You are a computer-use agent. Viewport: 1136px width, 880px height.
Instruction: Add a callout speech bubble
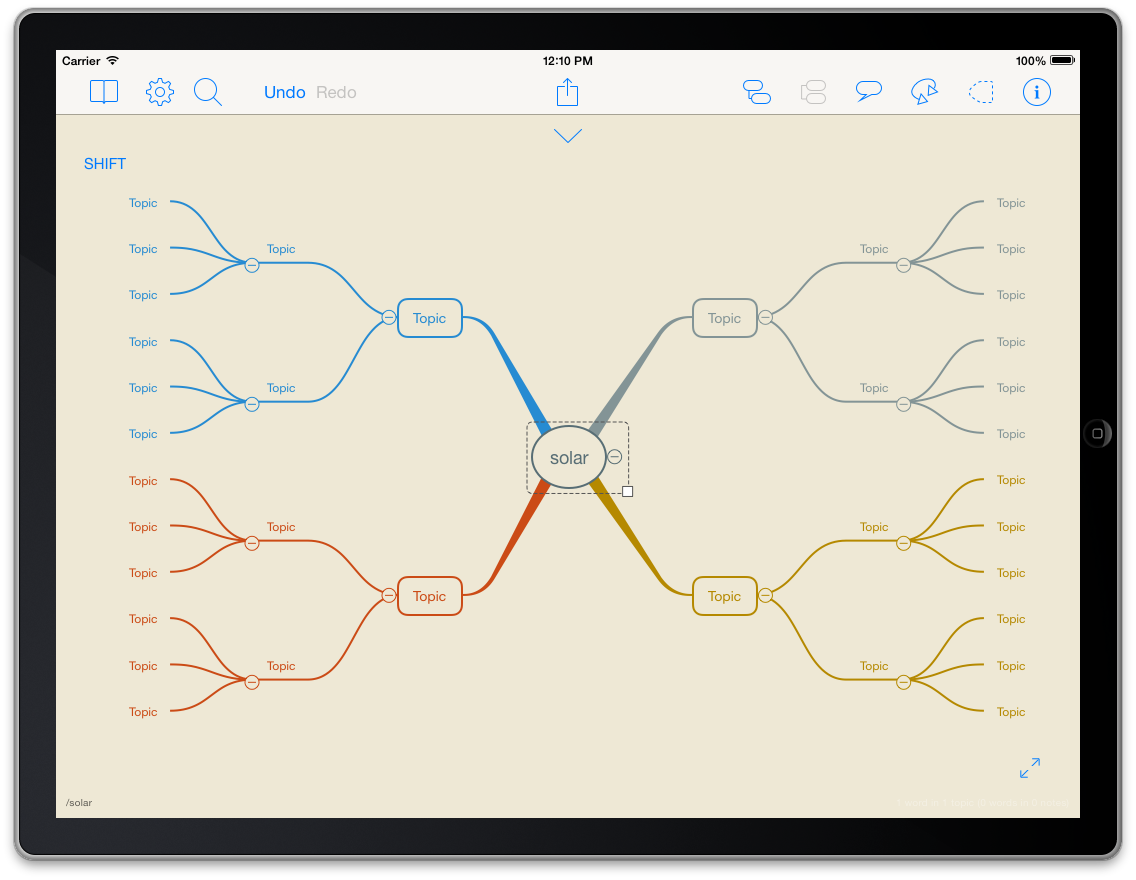(x=869, y=91)
